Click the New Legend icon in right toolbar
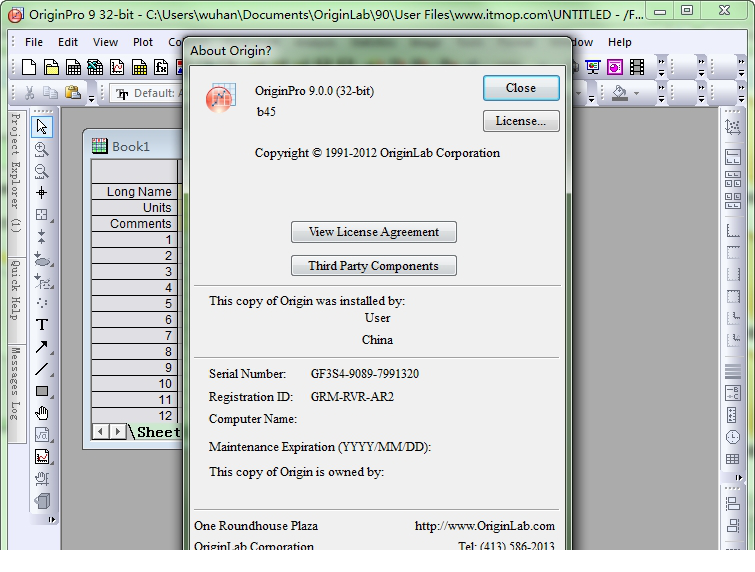 coord(733,393)
